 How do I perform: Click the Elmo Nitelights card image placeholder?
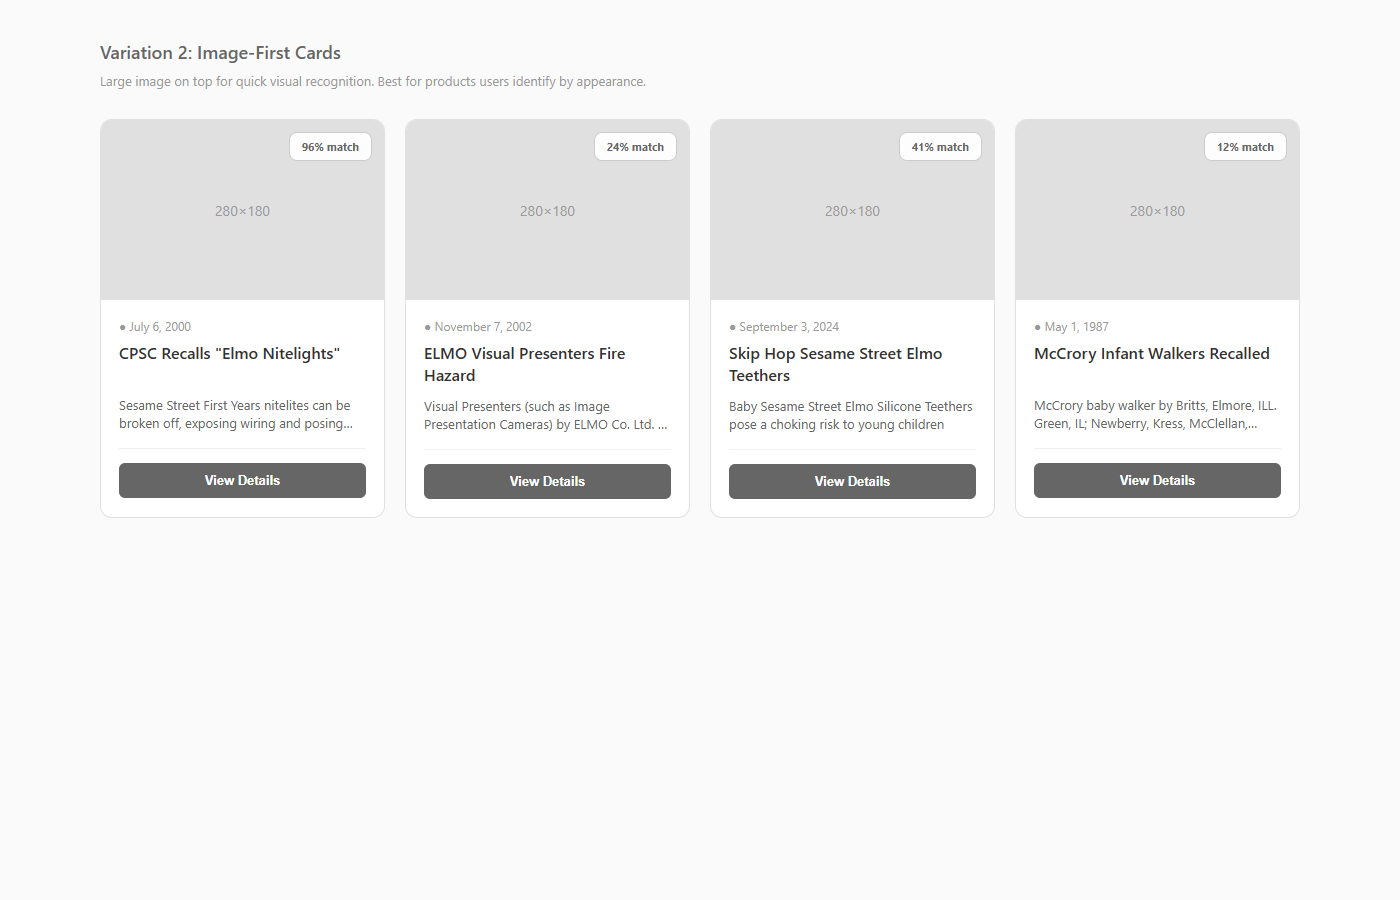242,210
